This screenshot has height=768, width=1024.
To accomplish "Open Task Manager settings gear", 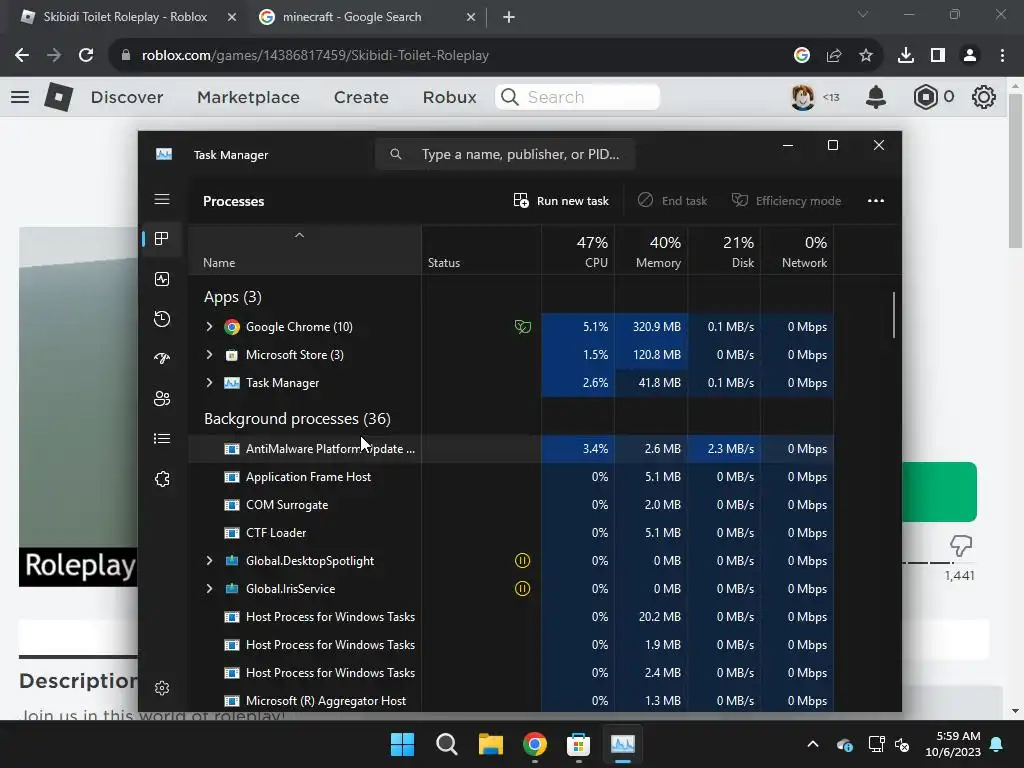I will click(x=162, y=688).
